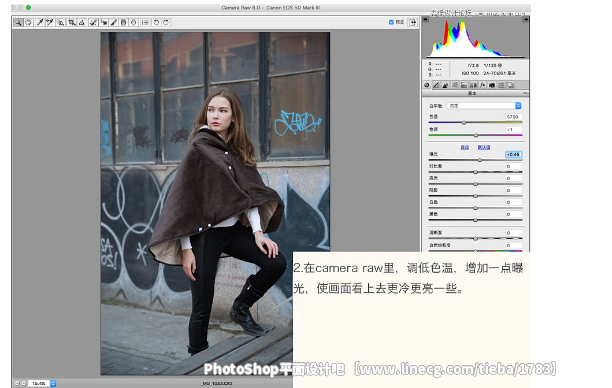Image resolution: width=612 pixels, height=388 pixels.
Task: Toggle full screen mode icon
Action: 413,22
